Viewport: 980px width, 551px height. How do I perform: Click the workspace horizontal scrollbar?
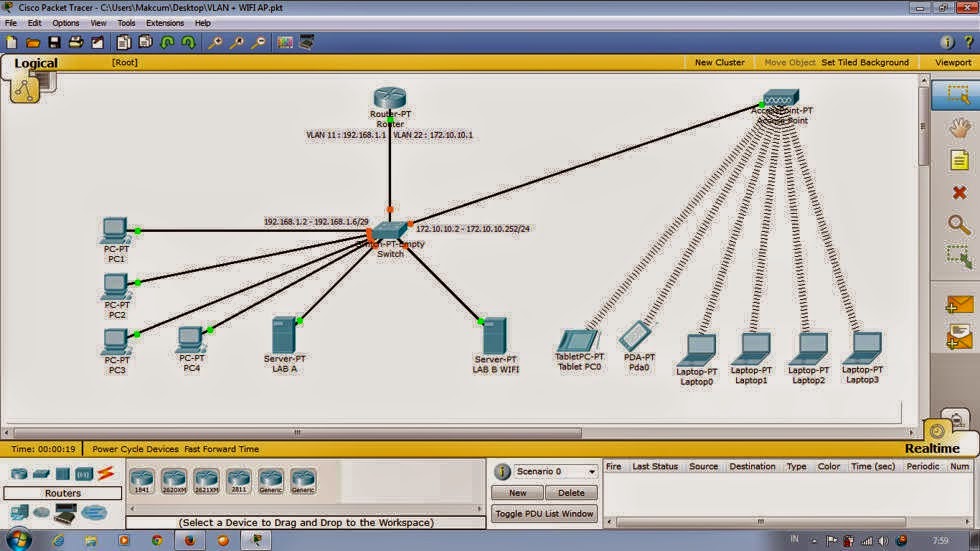pos(298,432)
